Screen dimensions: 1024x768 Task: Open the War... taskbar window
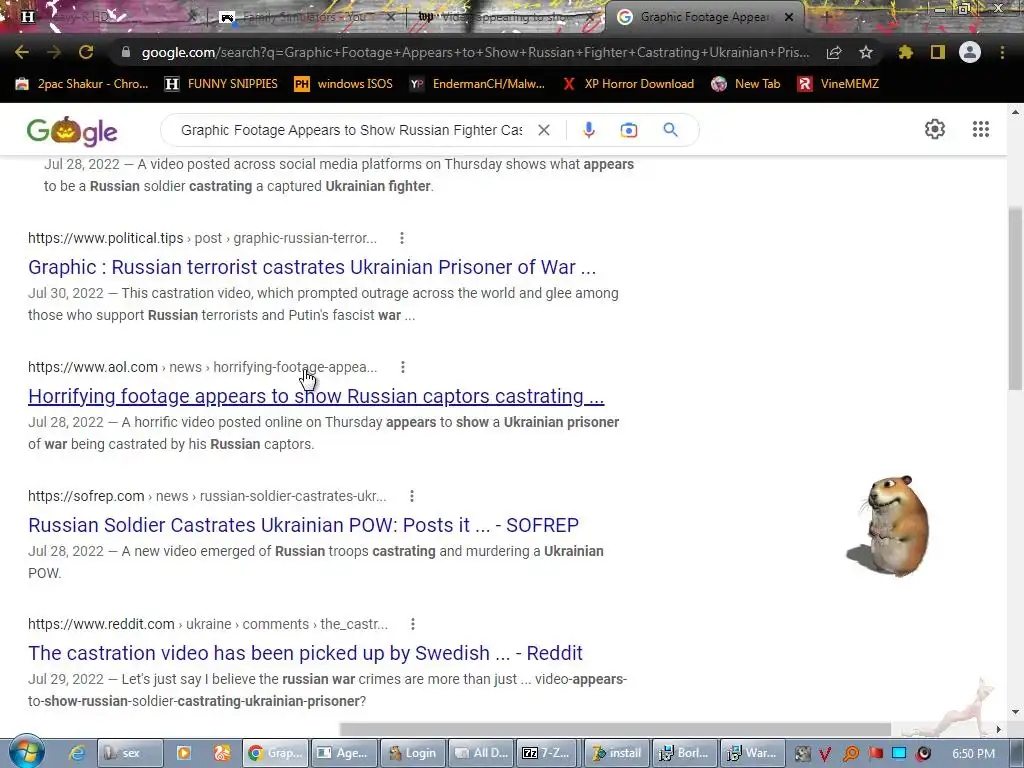[752, 753]
